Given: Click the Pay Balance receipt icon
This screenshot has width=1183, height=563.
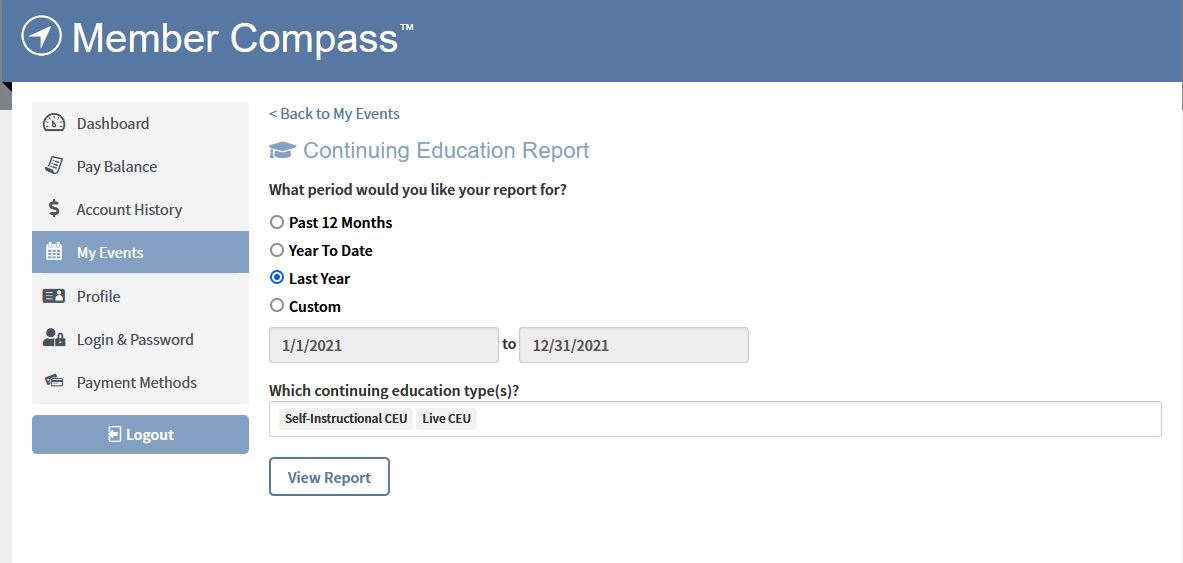Looking at the screenshot, I should click(54, 166).
